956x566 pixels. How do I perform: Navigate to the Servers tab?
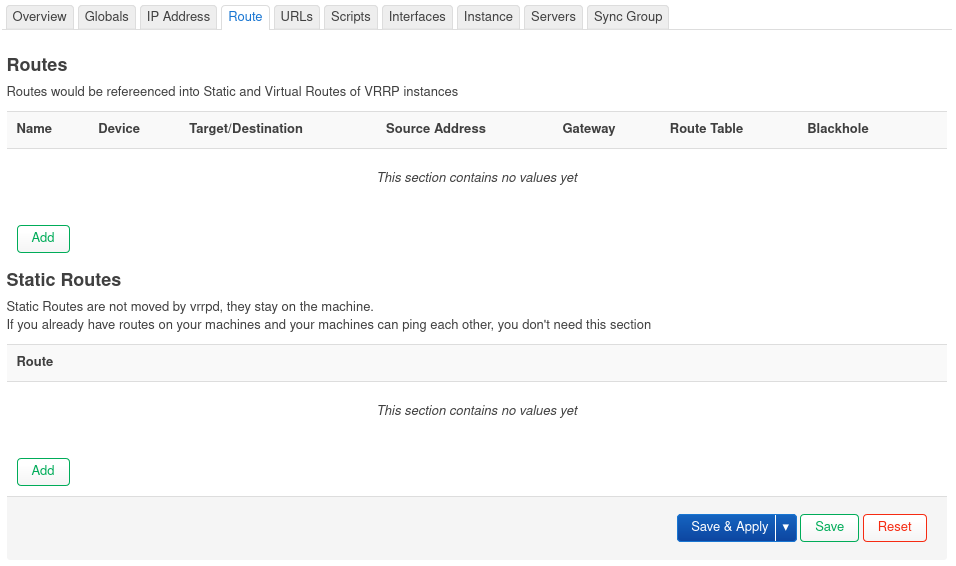[x=553, y=17]
